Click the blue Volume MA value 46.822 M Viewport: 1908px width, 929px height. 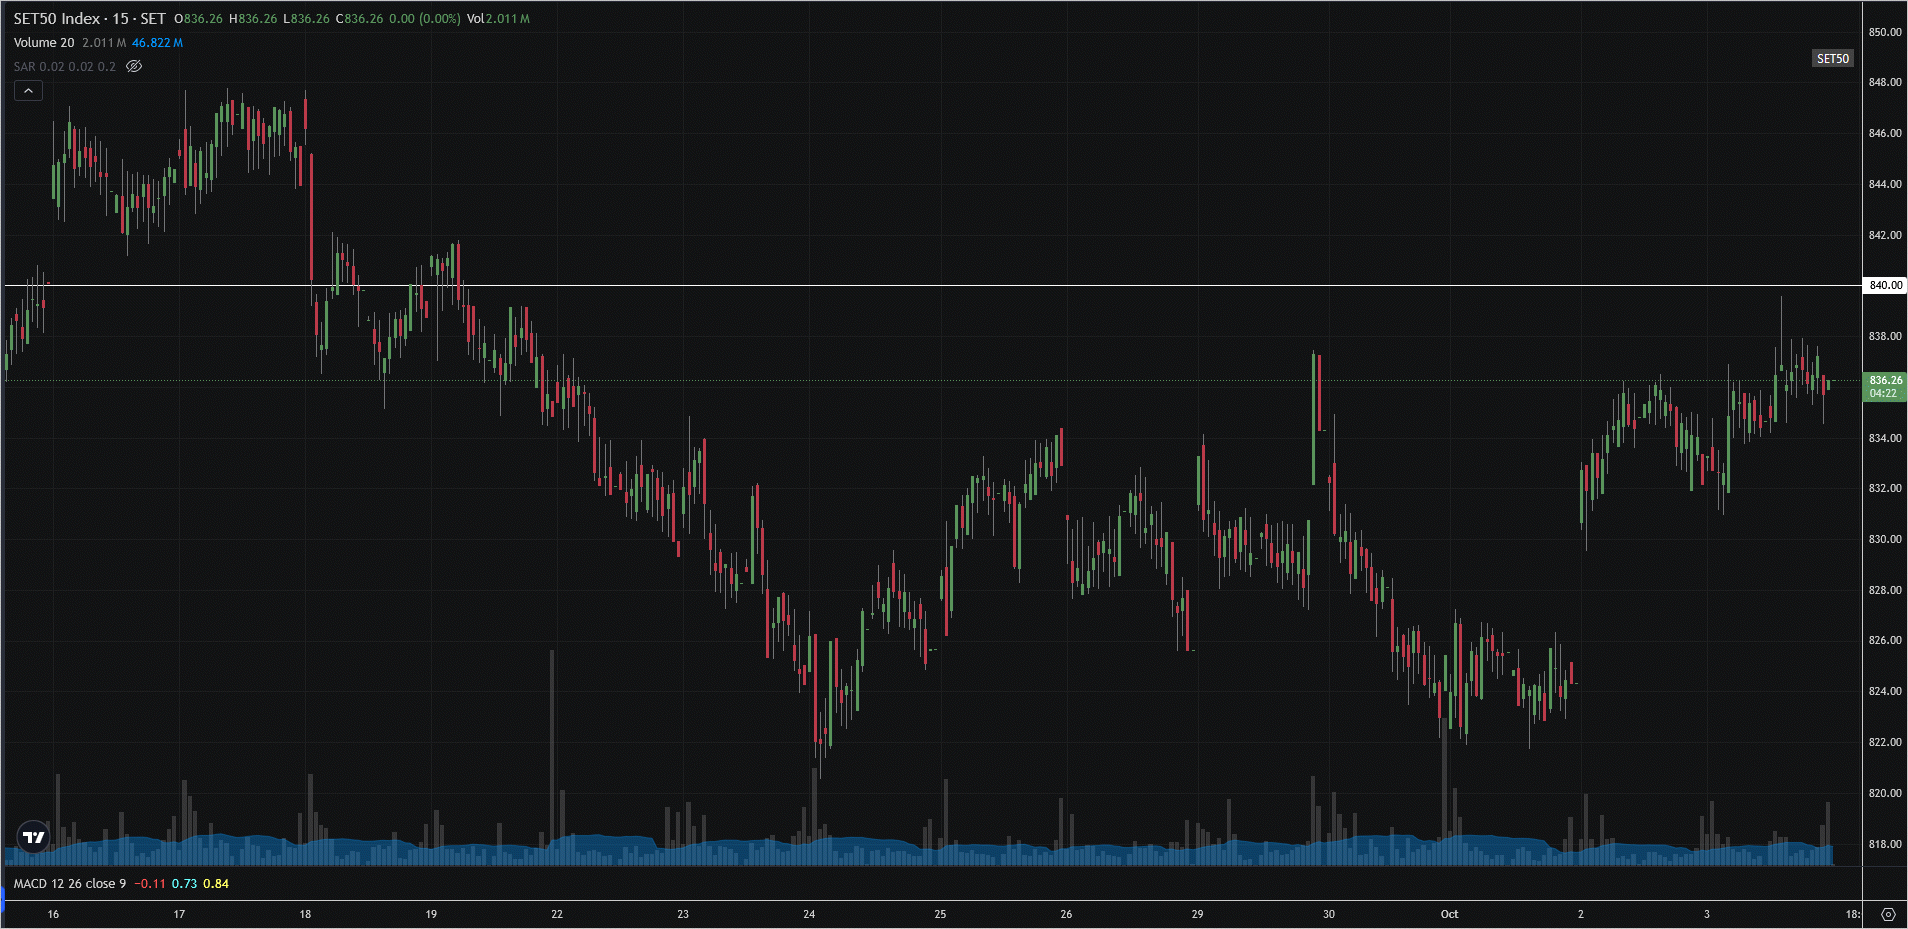coord(157,43)
